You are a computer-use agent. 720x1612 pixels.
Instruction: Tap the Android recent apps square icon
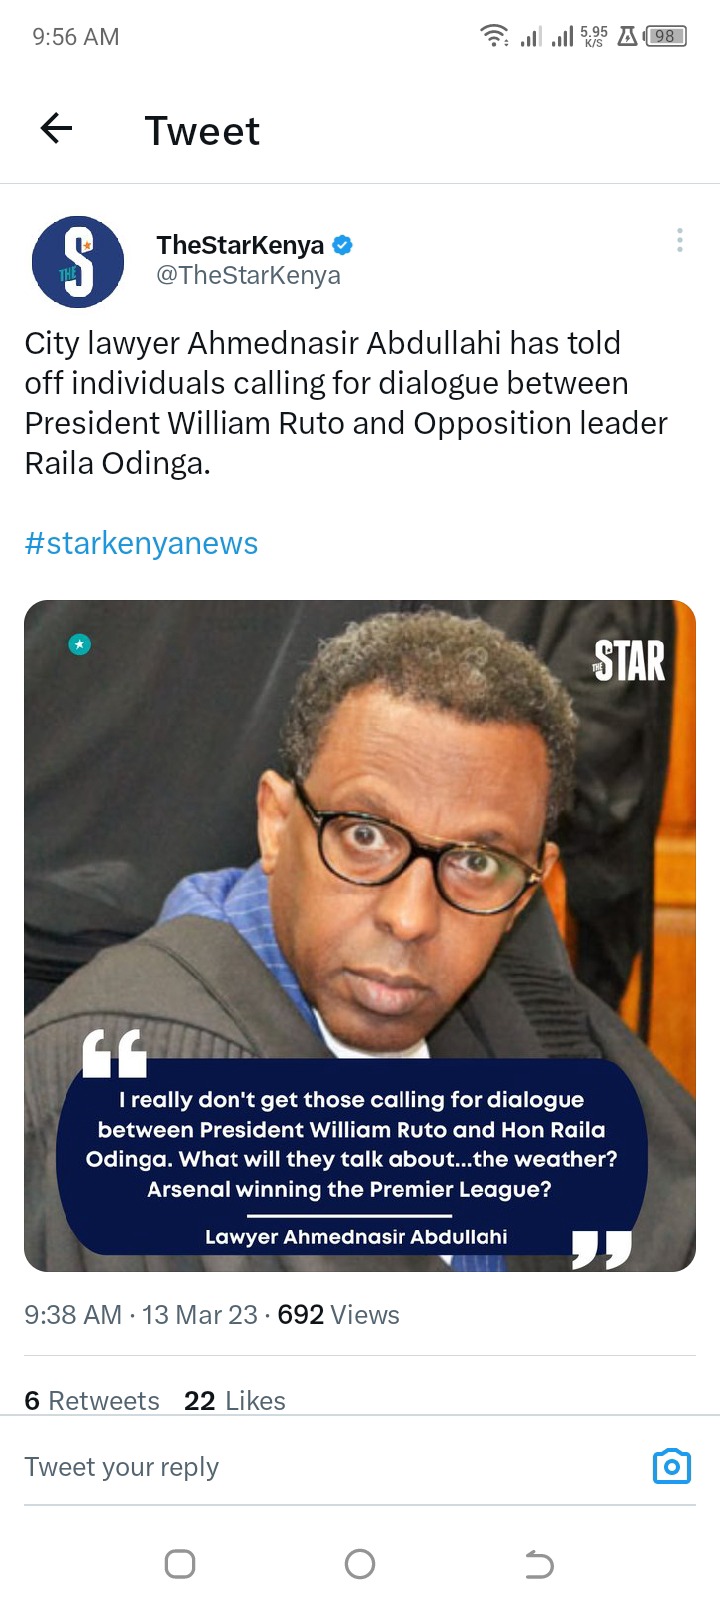point(180,1564)
